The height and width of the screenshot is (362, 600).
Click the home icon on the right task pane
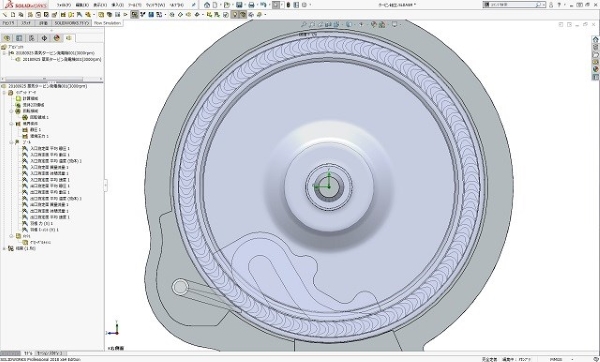coord(595,39)
